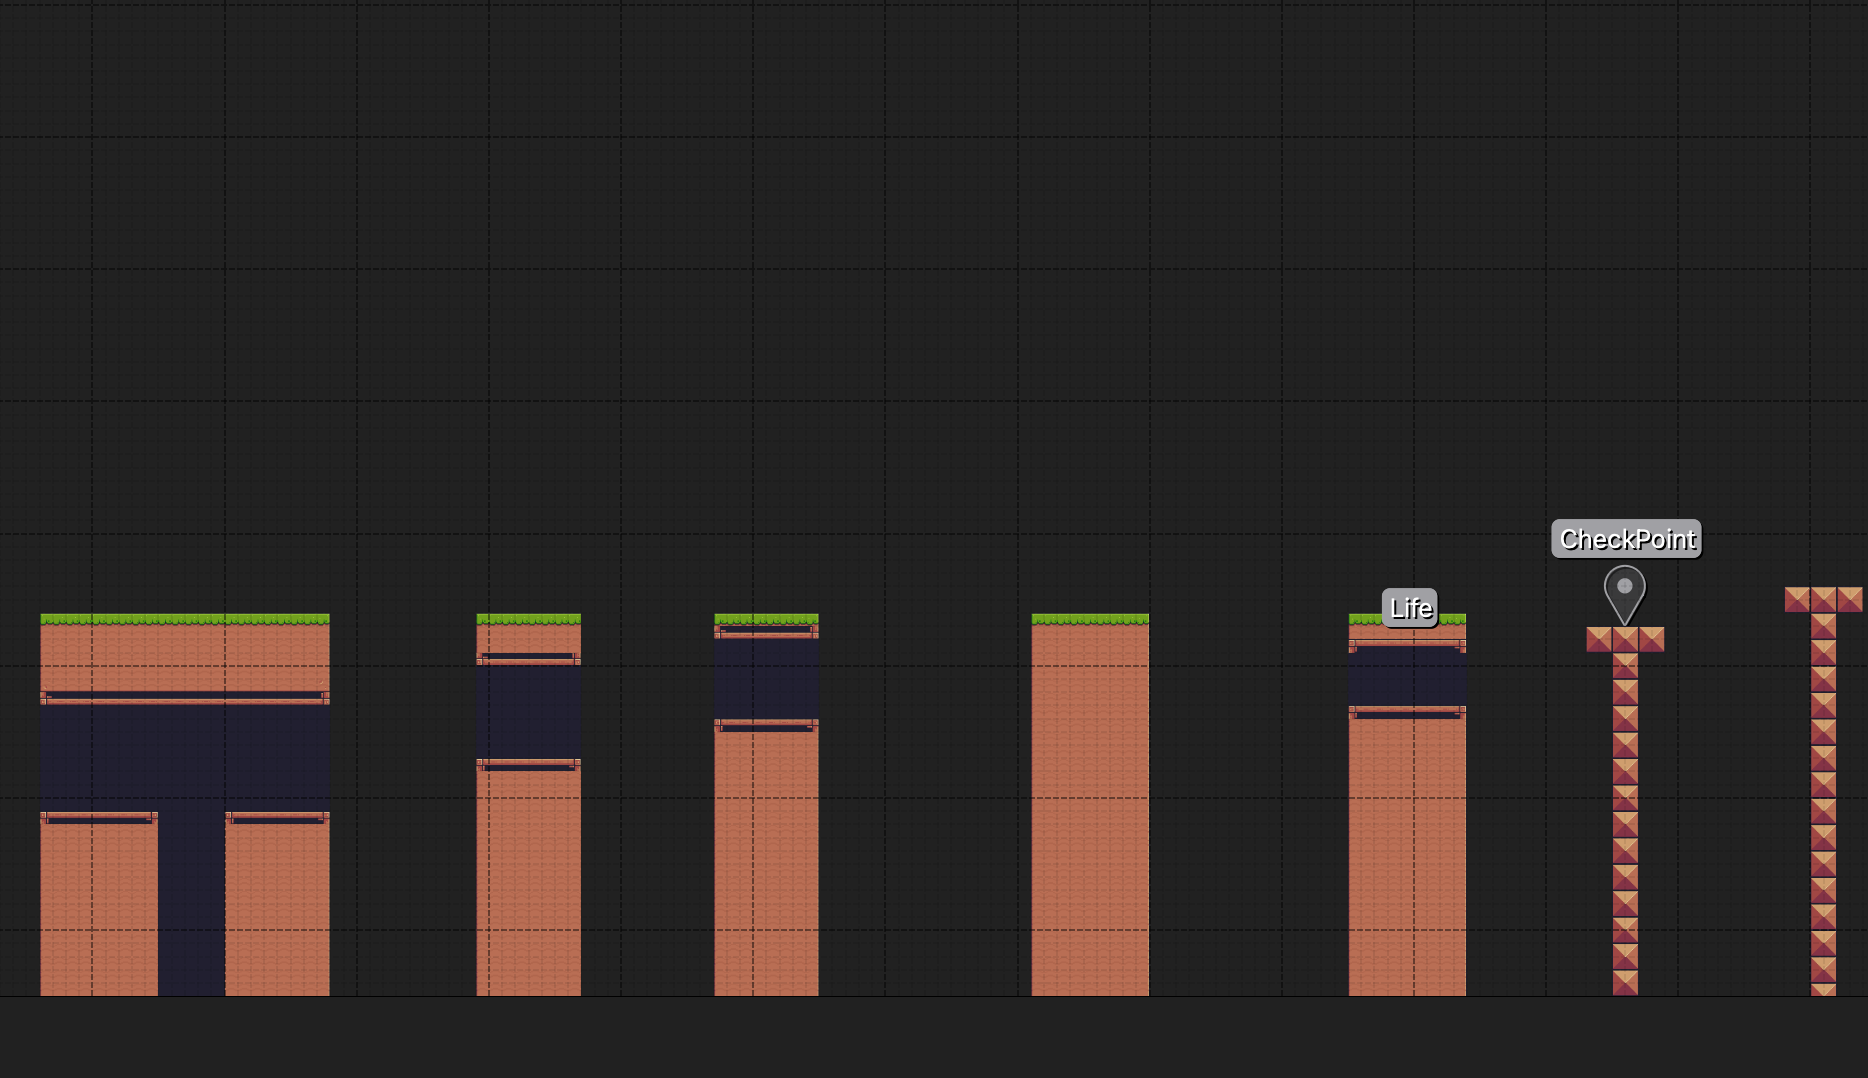Click the checkpoint pin marker icon
Image resolution: width=1868 pixels, height=1078 pixels.
tap(1624, 591)
